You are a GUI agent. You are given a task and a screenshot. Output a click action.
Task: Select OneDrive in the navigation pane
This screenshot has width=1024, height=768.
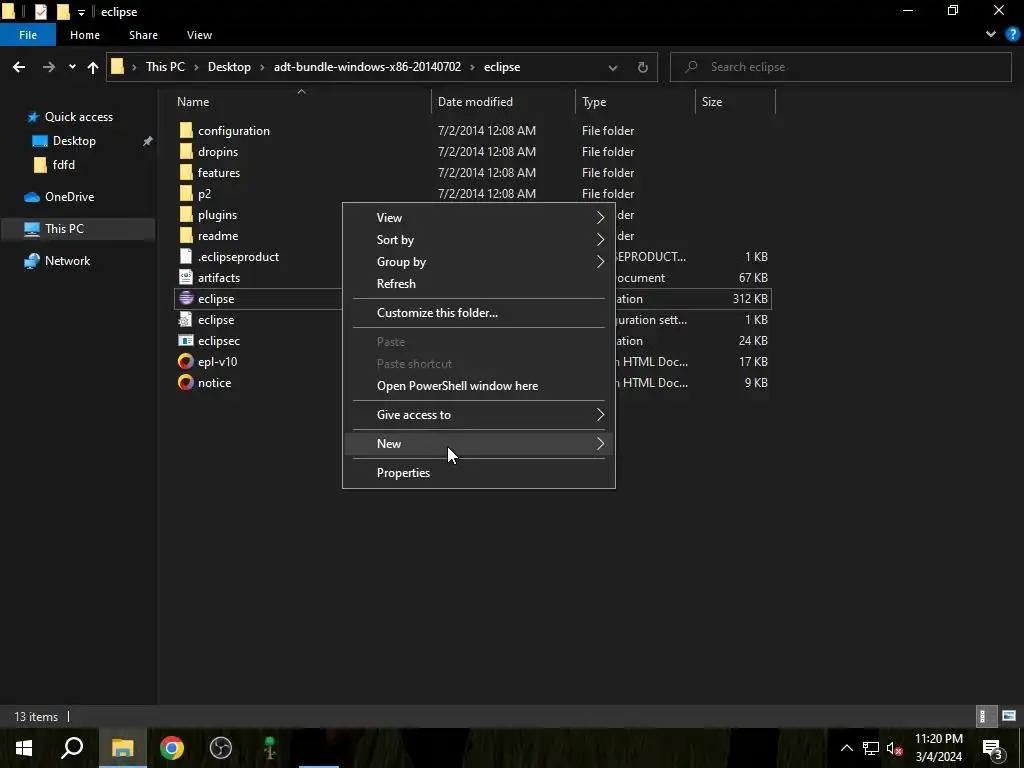coord(69,197)
